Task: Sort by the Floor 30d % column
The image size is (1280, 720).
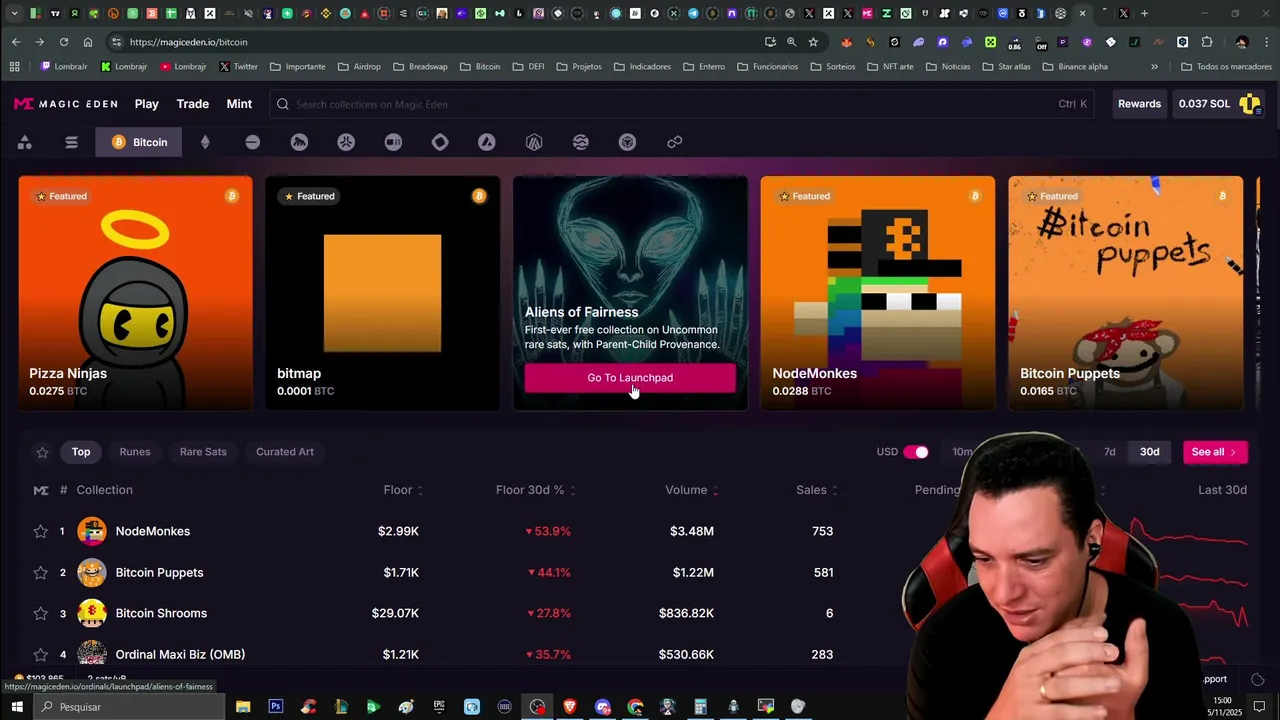Action: [535, 490]
